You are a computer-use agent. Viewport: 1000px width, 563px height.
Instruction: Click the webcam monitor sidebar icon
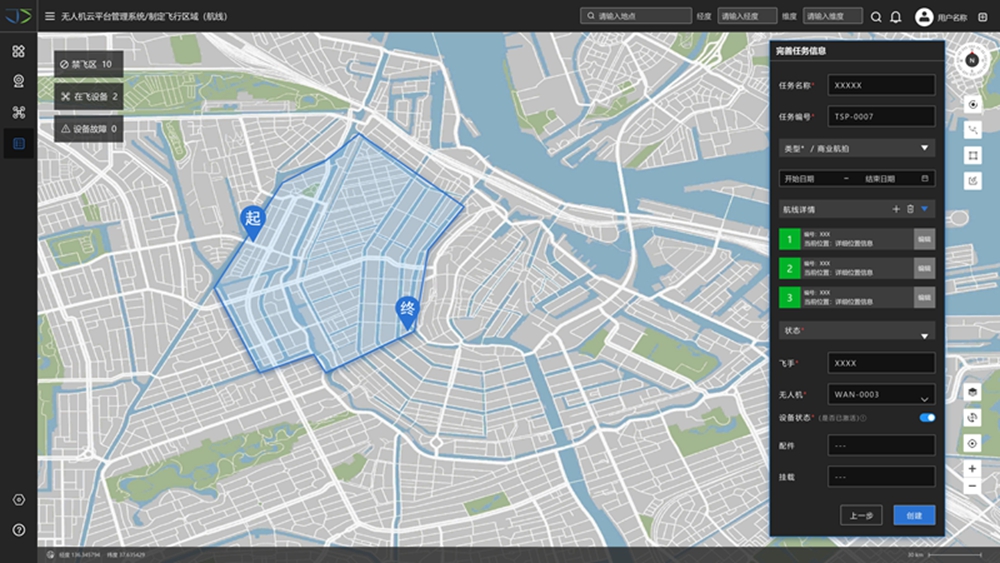click(x=18, y=82)
